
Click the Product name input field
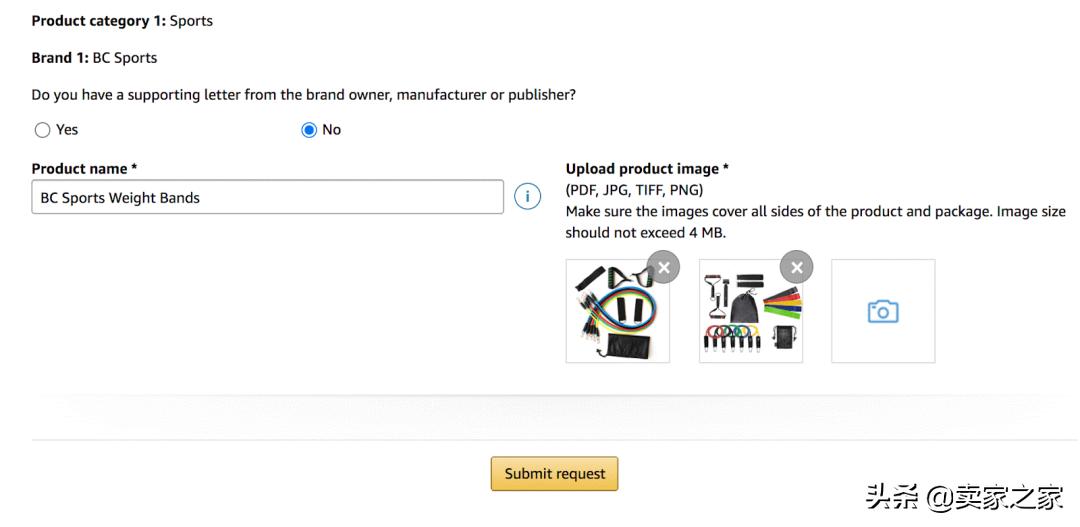coord(267,197)
